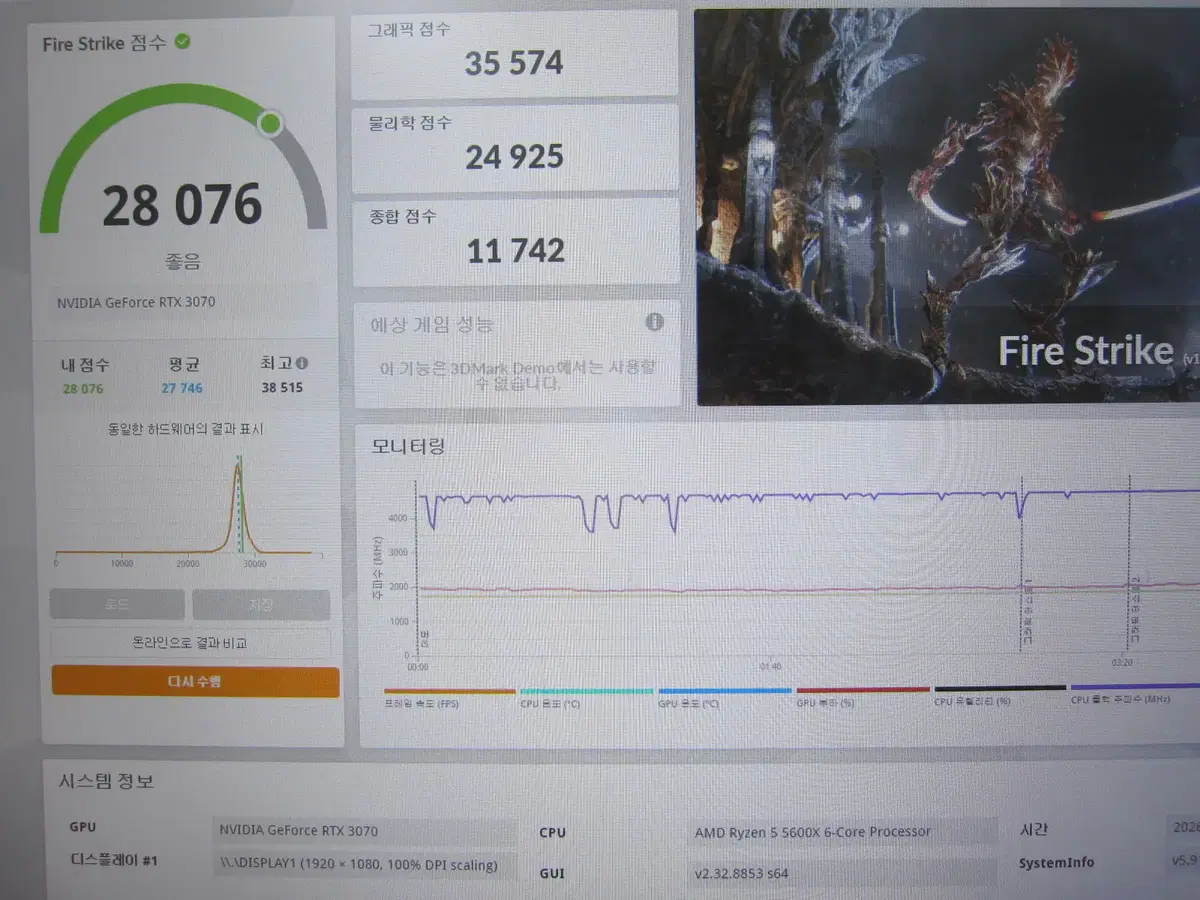Click the circular knob on the score gauge
This screenshot has height=900, width=1200.
coord(270,124)
